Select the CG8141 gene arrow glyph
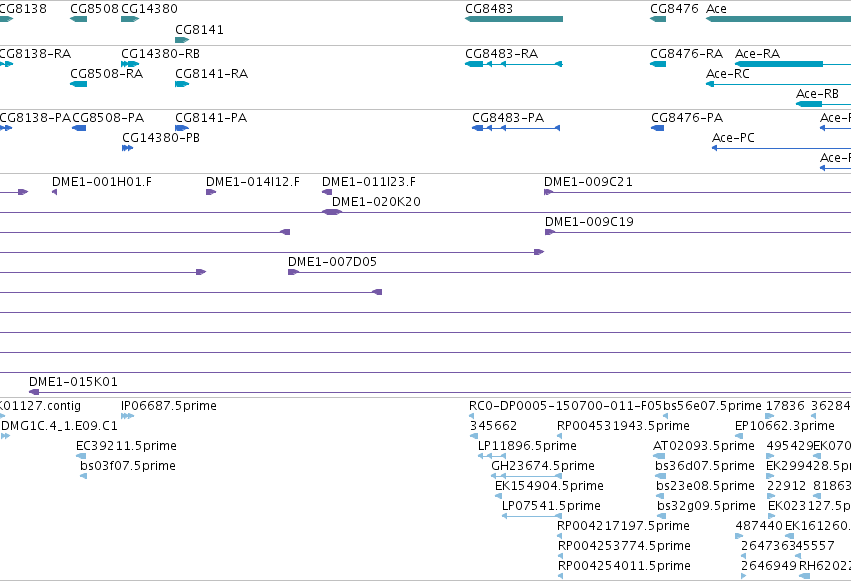The image size is (851, 581). point(182,40)
